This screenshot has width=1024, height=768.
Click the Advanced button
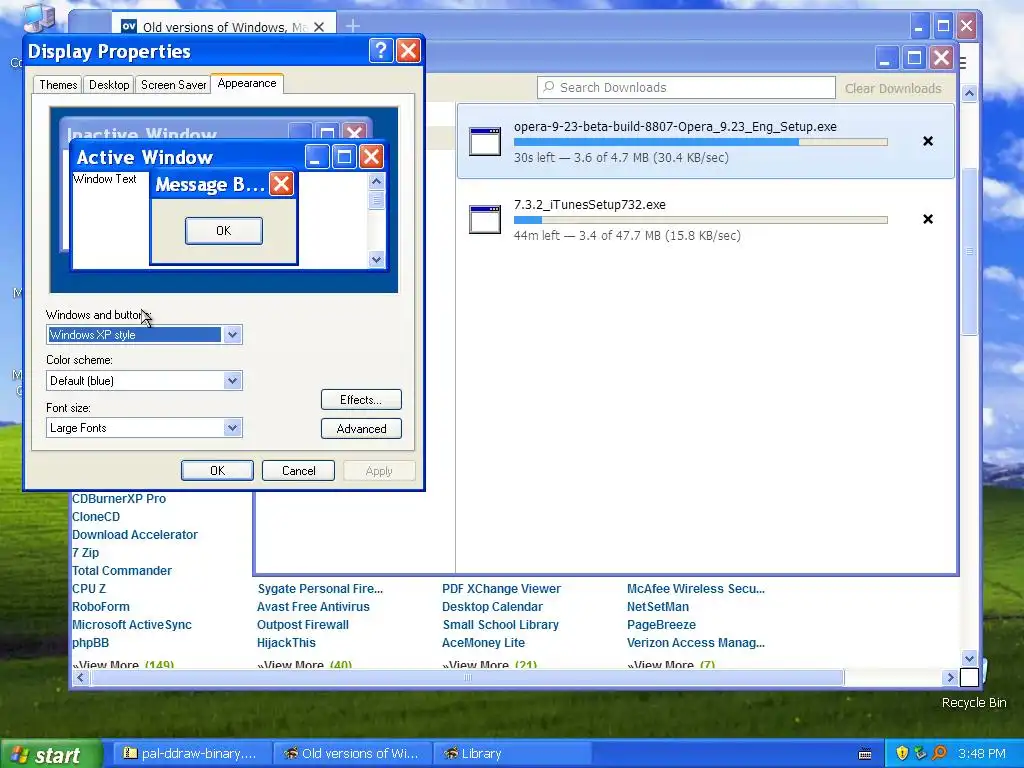(361, 429)
